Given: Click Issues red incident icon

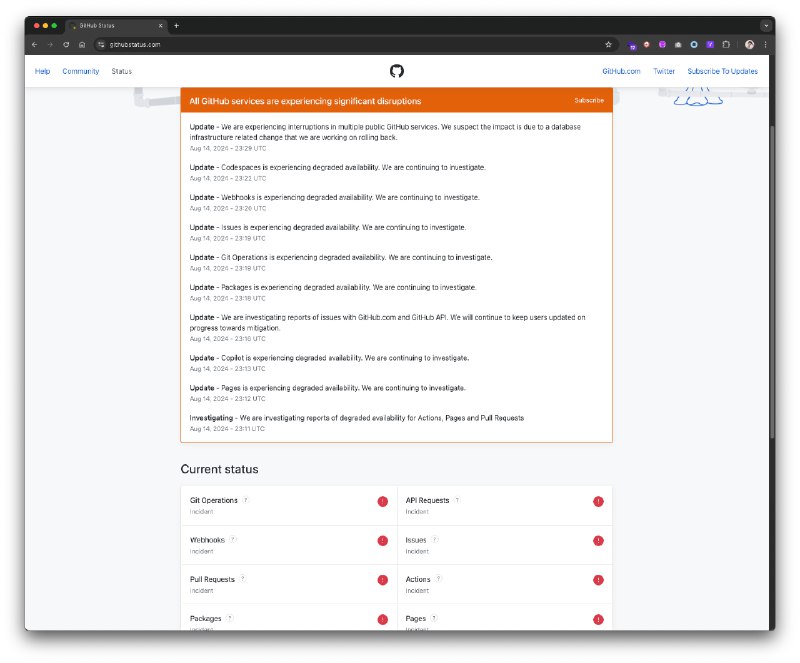Looking at the screenshot, I should point(598,541).
